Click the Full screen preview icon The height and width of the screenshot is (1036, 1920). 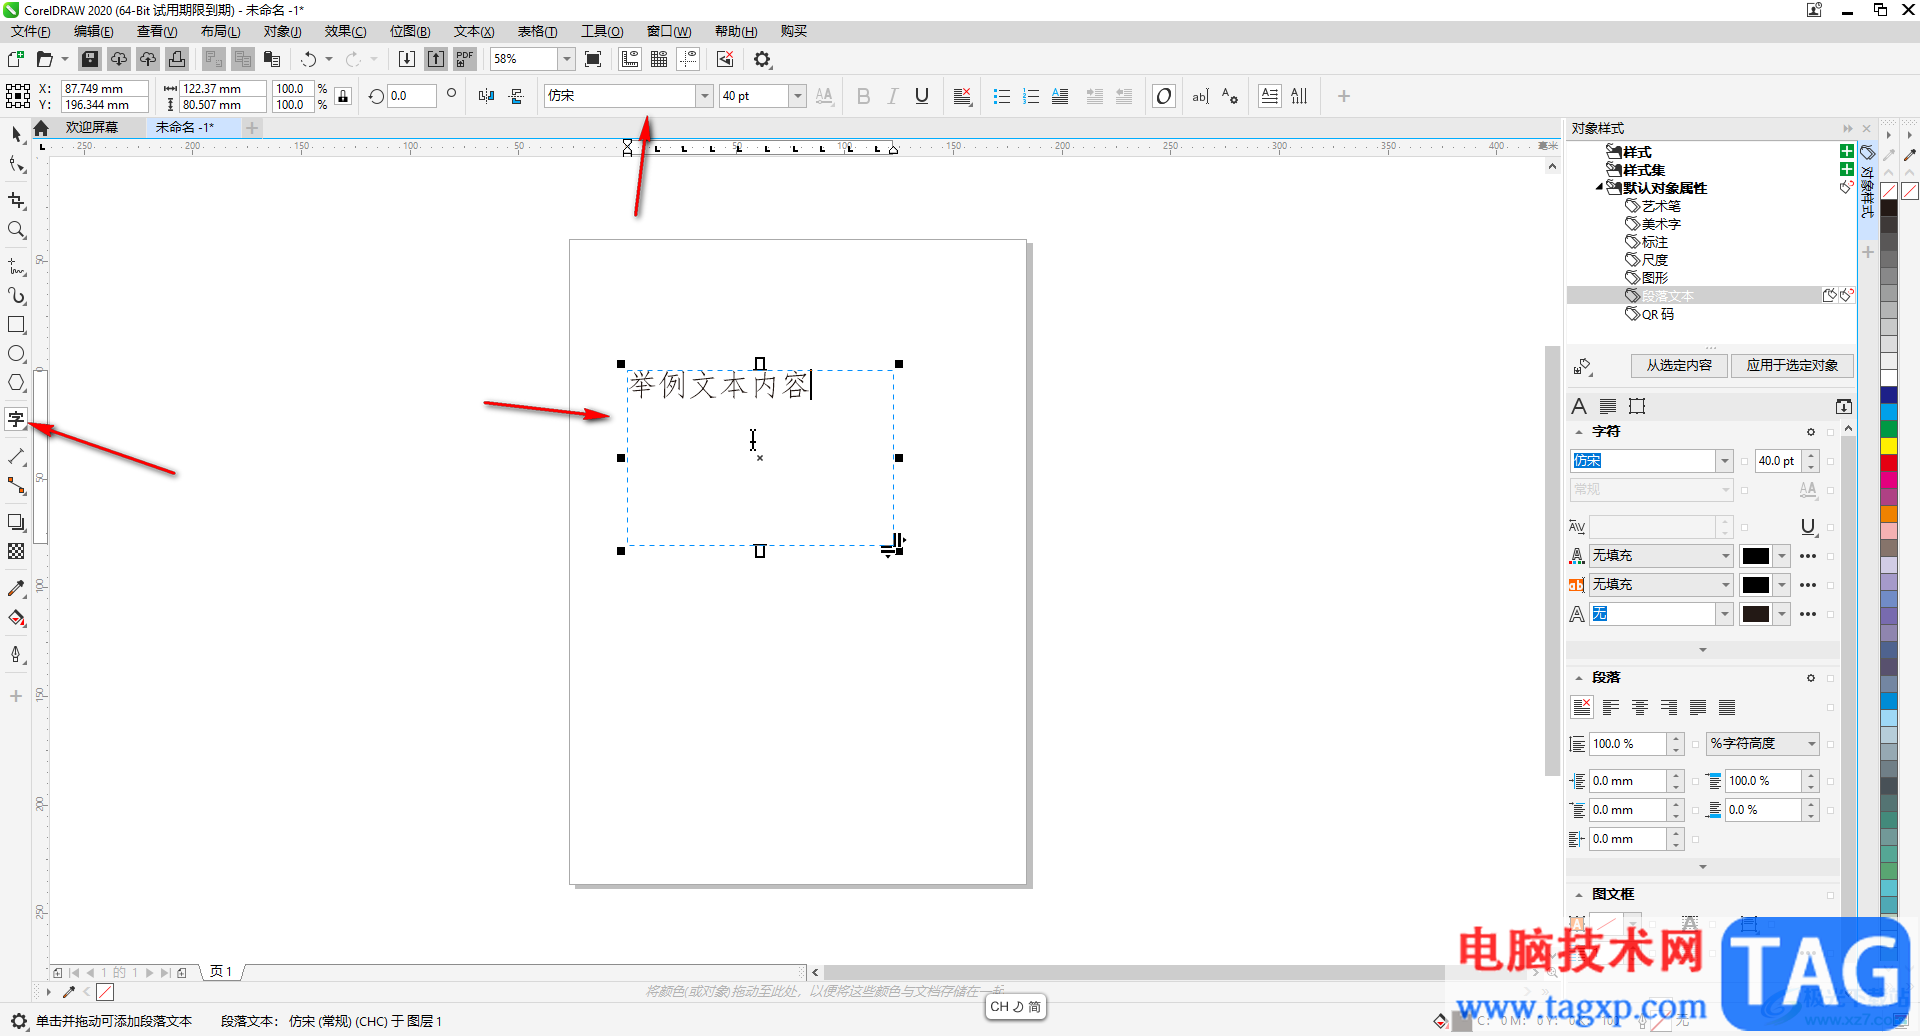(x=593, y=59)
